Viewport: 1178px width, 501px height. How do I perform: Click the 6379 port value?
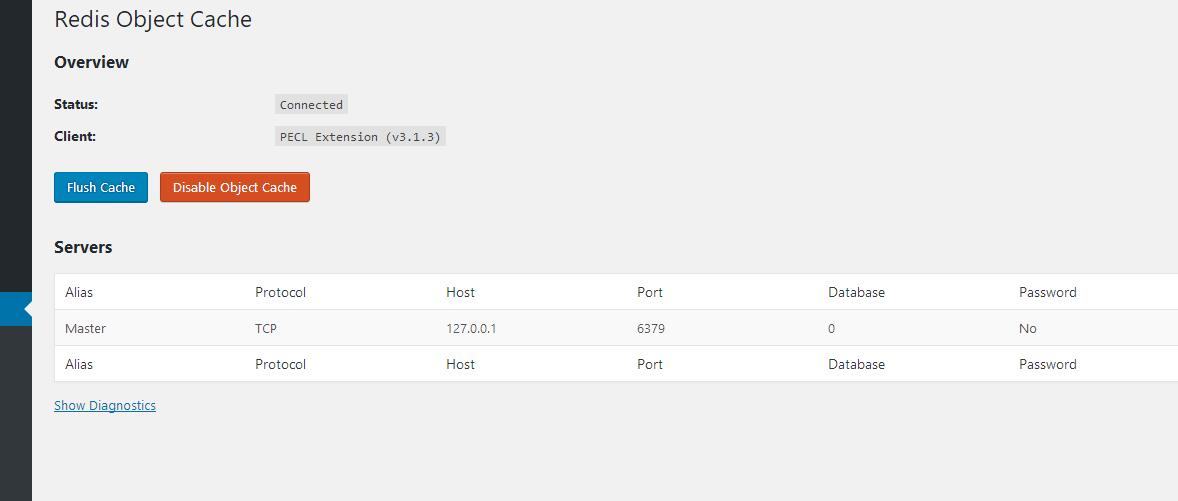[651, 328]
